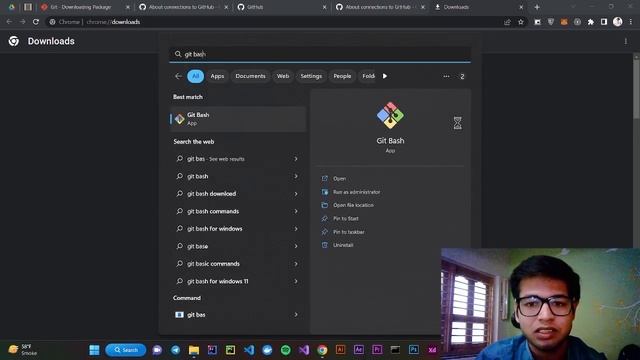Switch to the People filter tab
640x360 pixels.
(x=342, y=76)
